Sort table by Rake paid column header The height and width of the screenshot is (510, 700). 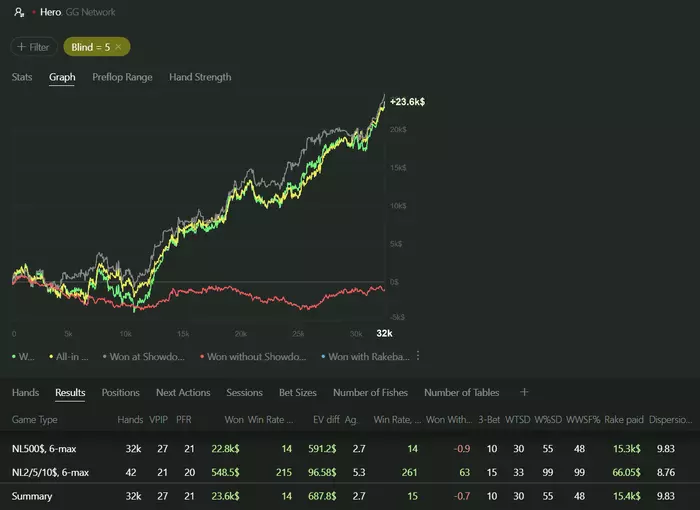tap(624, 420)
